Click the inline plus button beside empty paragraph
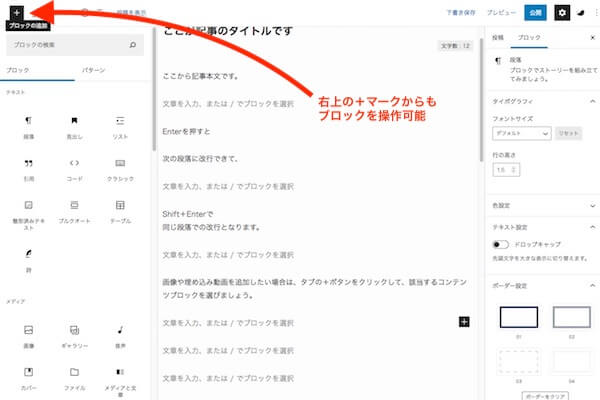This screenshot has height=400, width=600. pyautogui.click(x=464, y=322)
